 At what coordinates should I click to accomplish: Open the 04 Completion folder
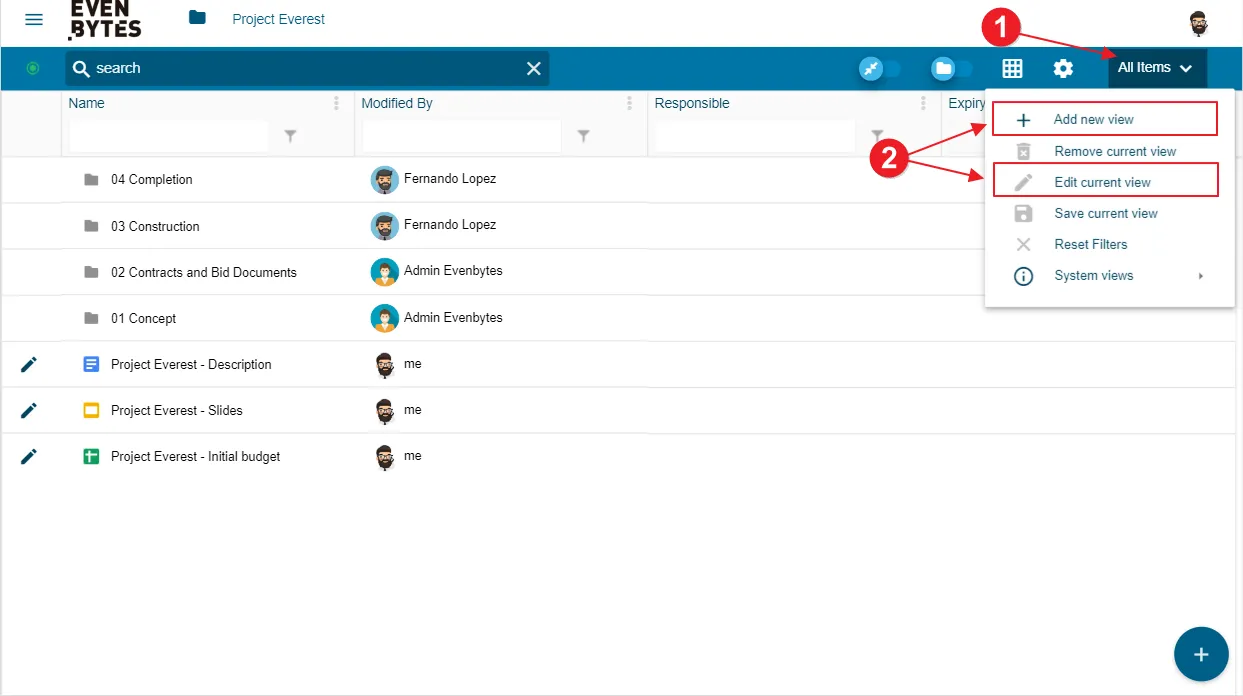pos(151,180)
